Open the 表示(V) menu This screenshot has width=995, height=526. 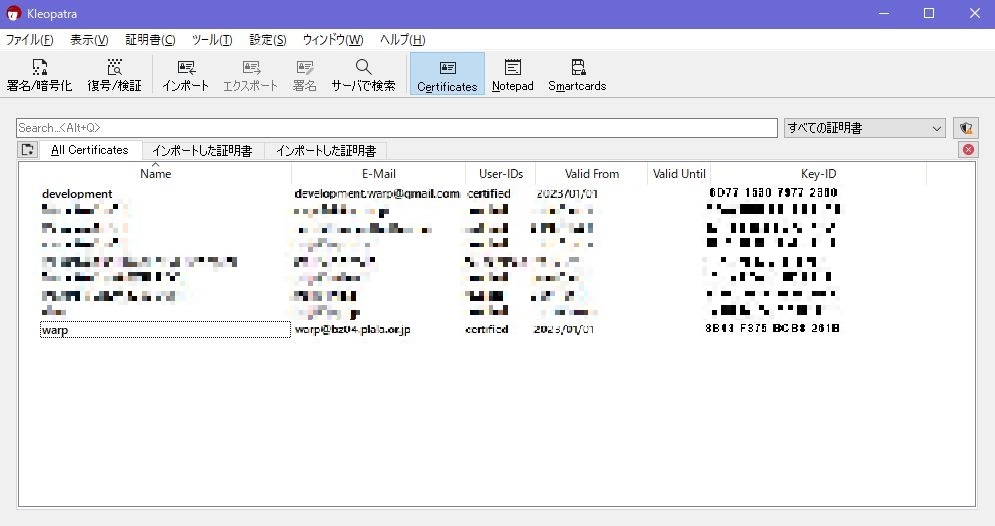pyautogui.click(x=89, y=40)
